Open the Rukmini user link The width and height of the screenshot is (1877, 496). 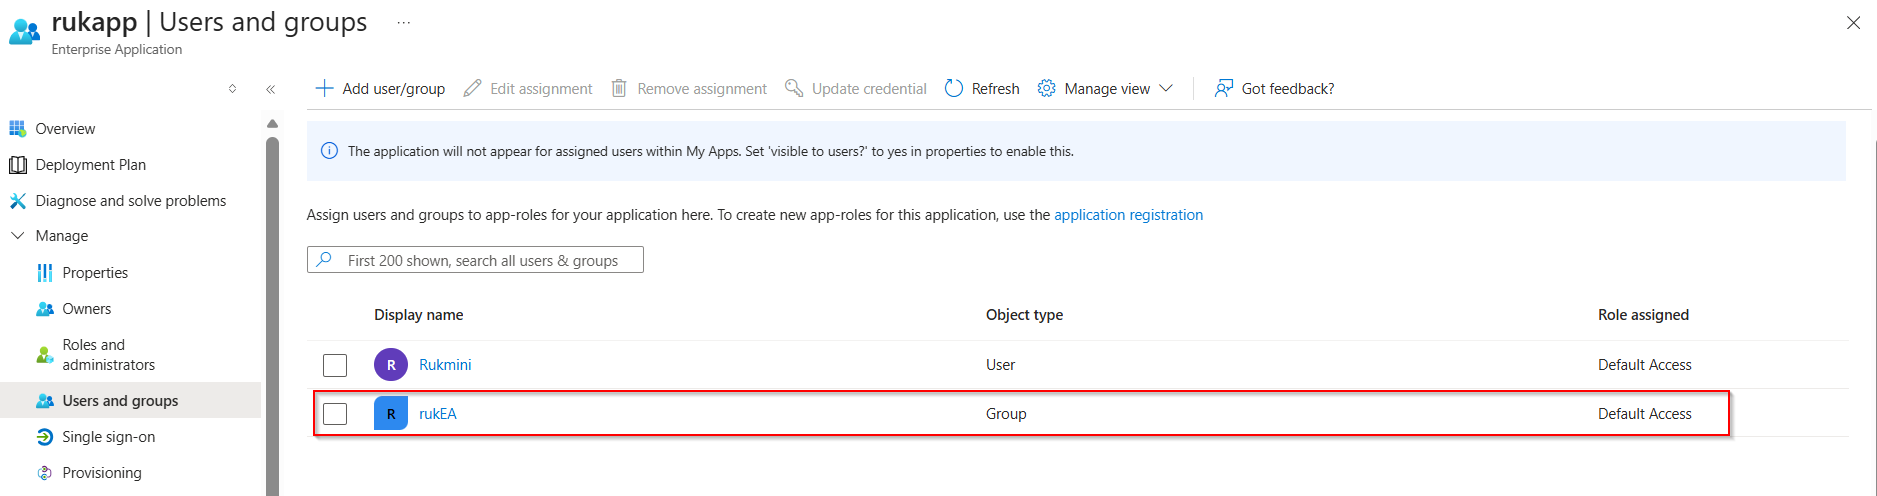coord(445,365)
